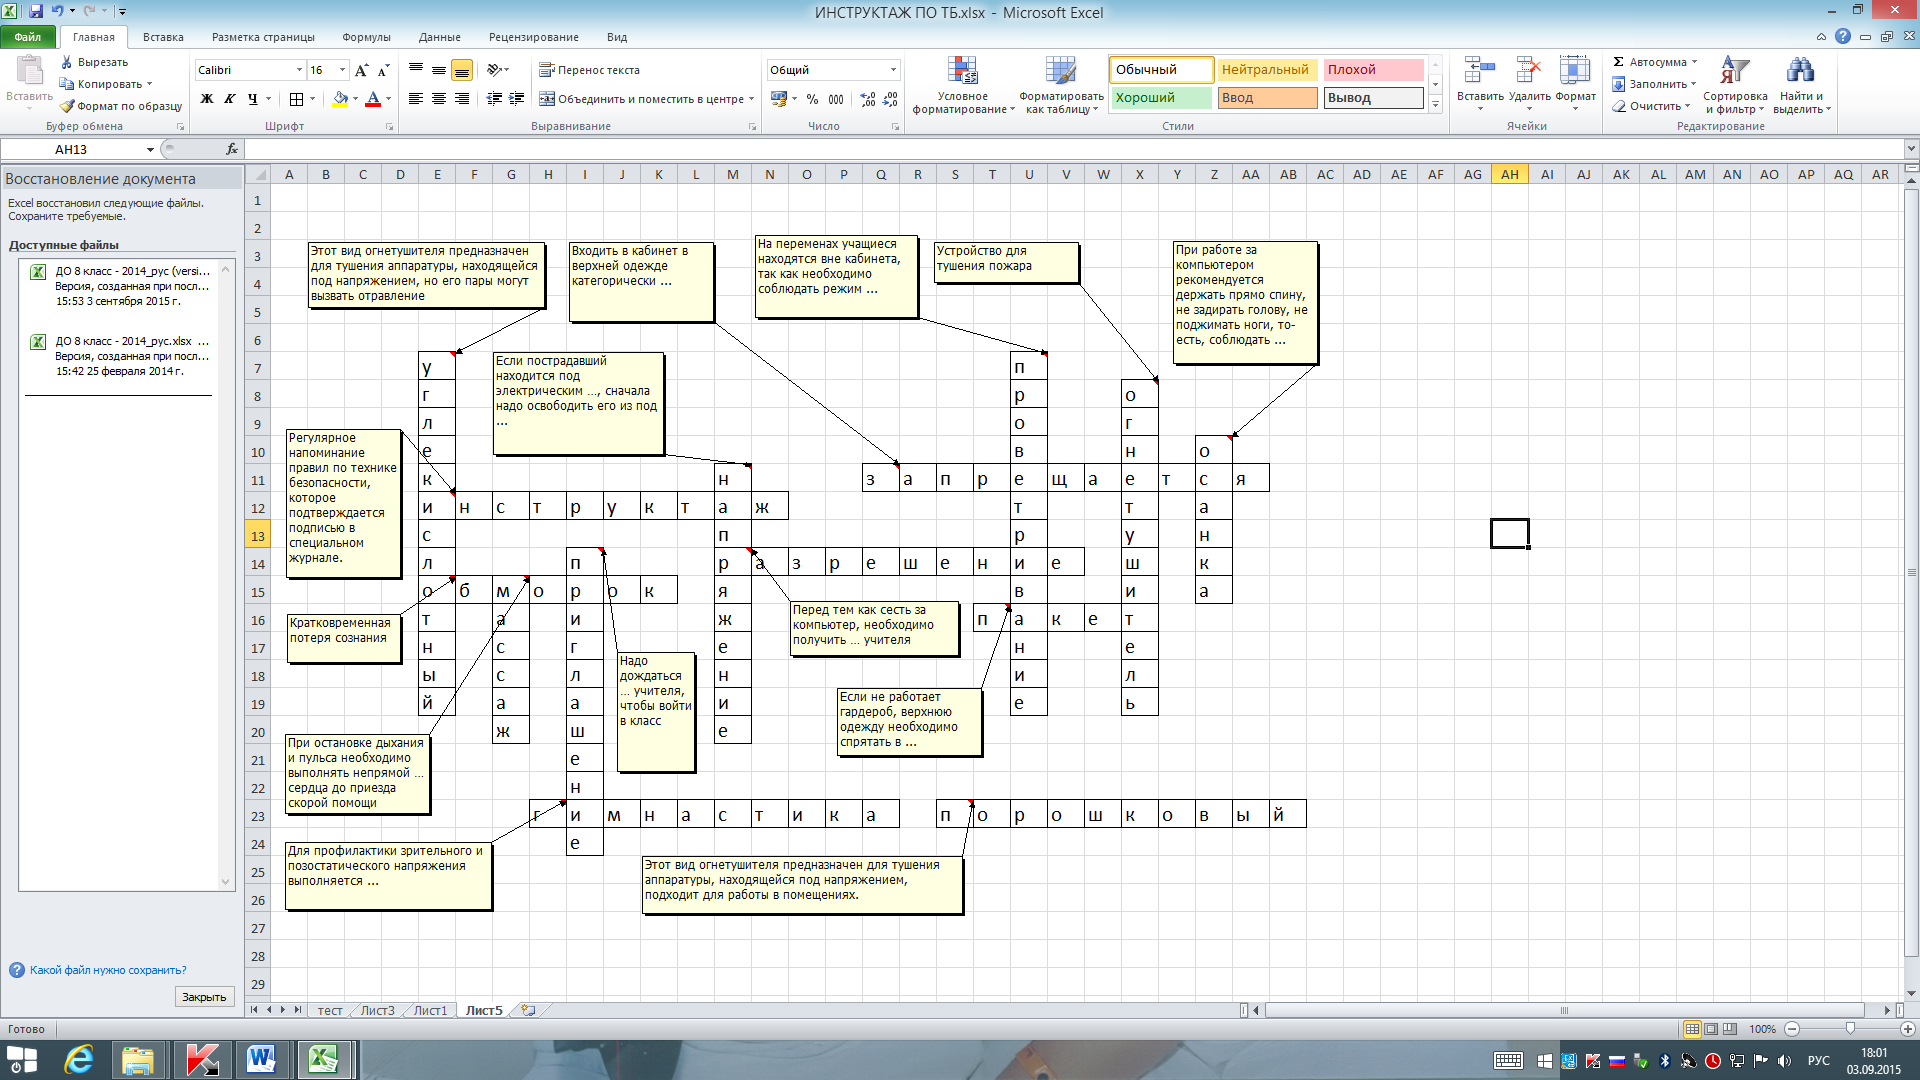This screenshot has height=1080, width=1920.
Task: Click the Paste (Вставить) icon
Action: pyautogui.click(x=29, y=72)
